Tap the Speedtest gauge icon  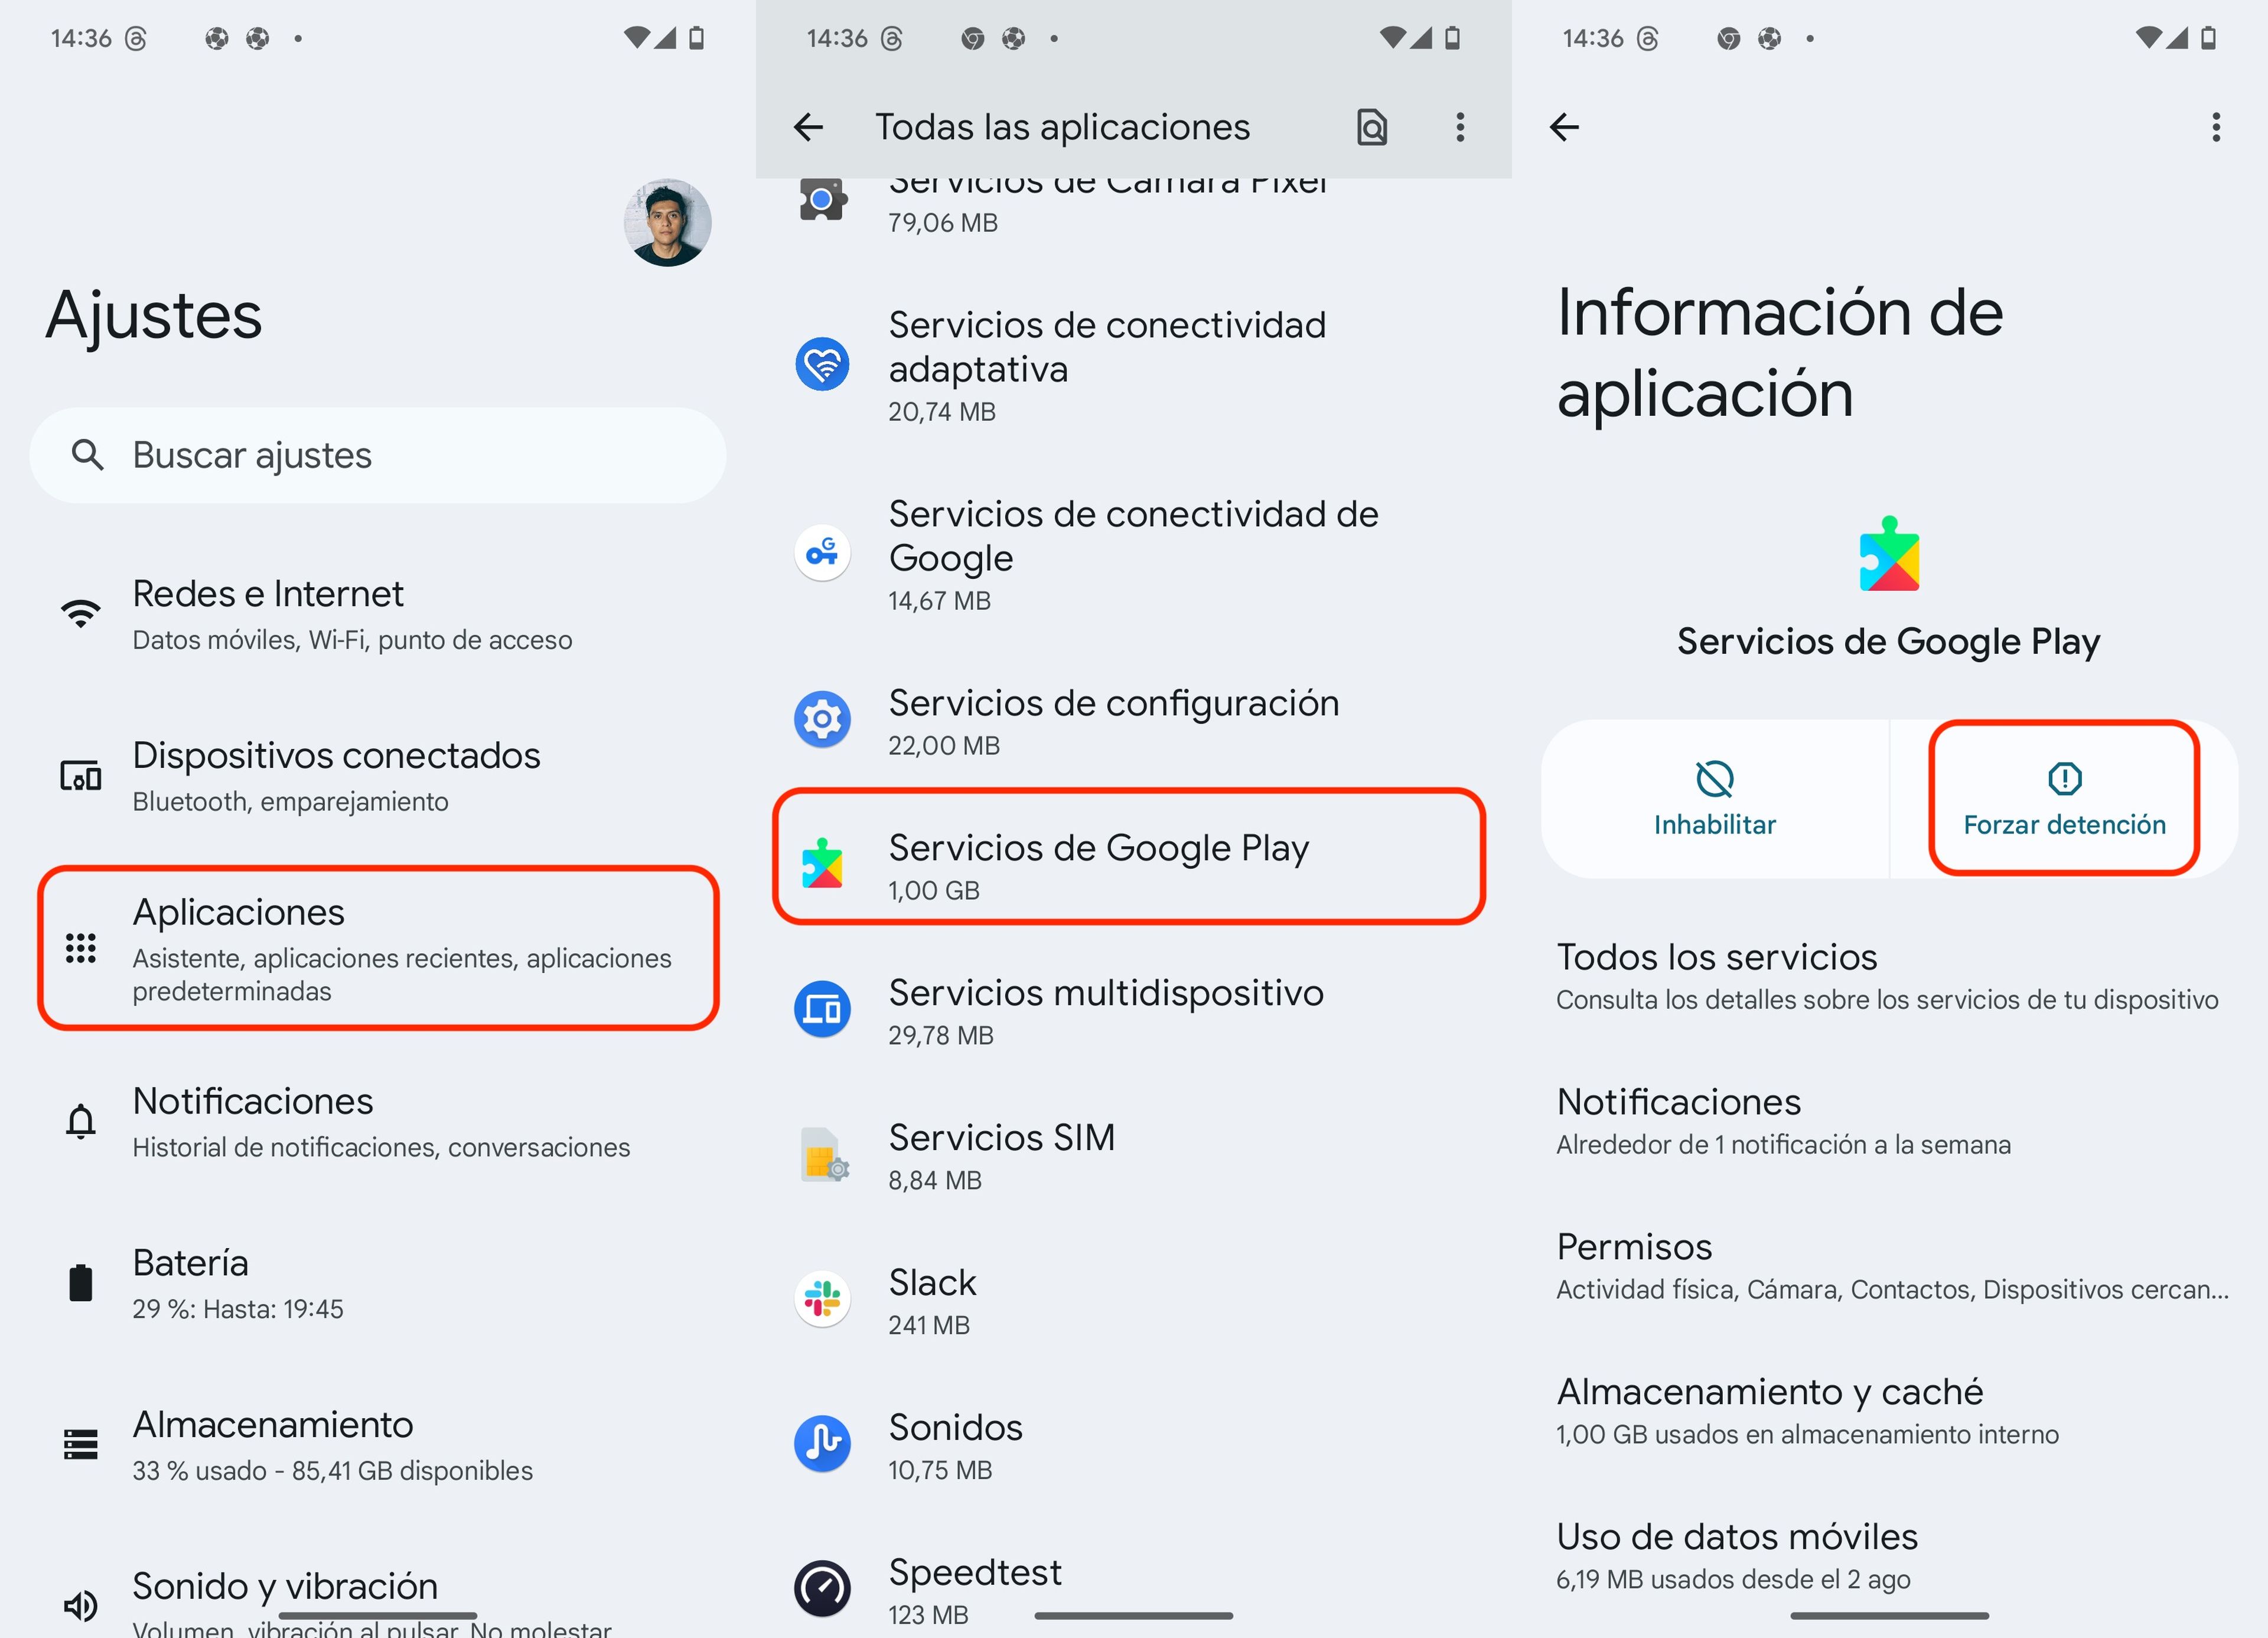coord(822,1588)
